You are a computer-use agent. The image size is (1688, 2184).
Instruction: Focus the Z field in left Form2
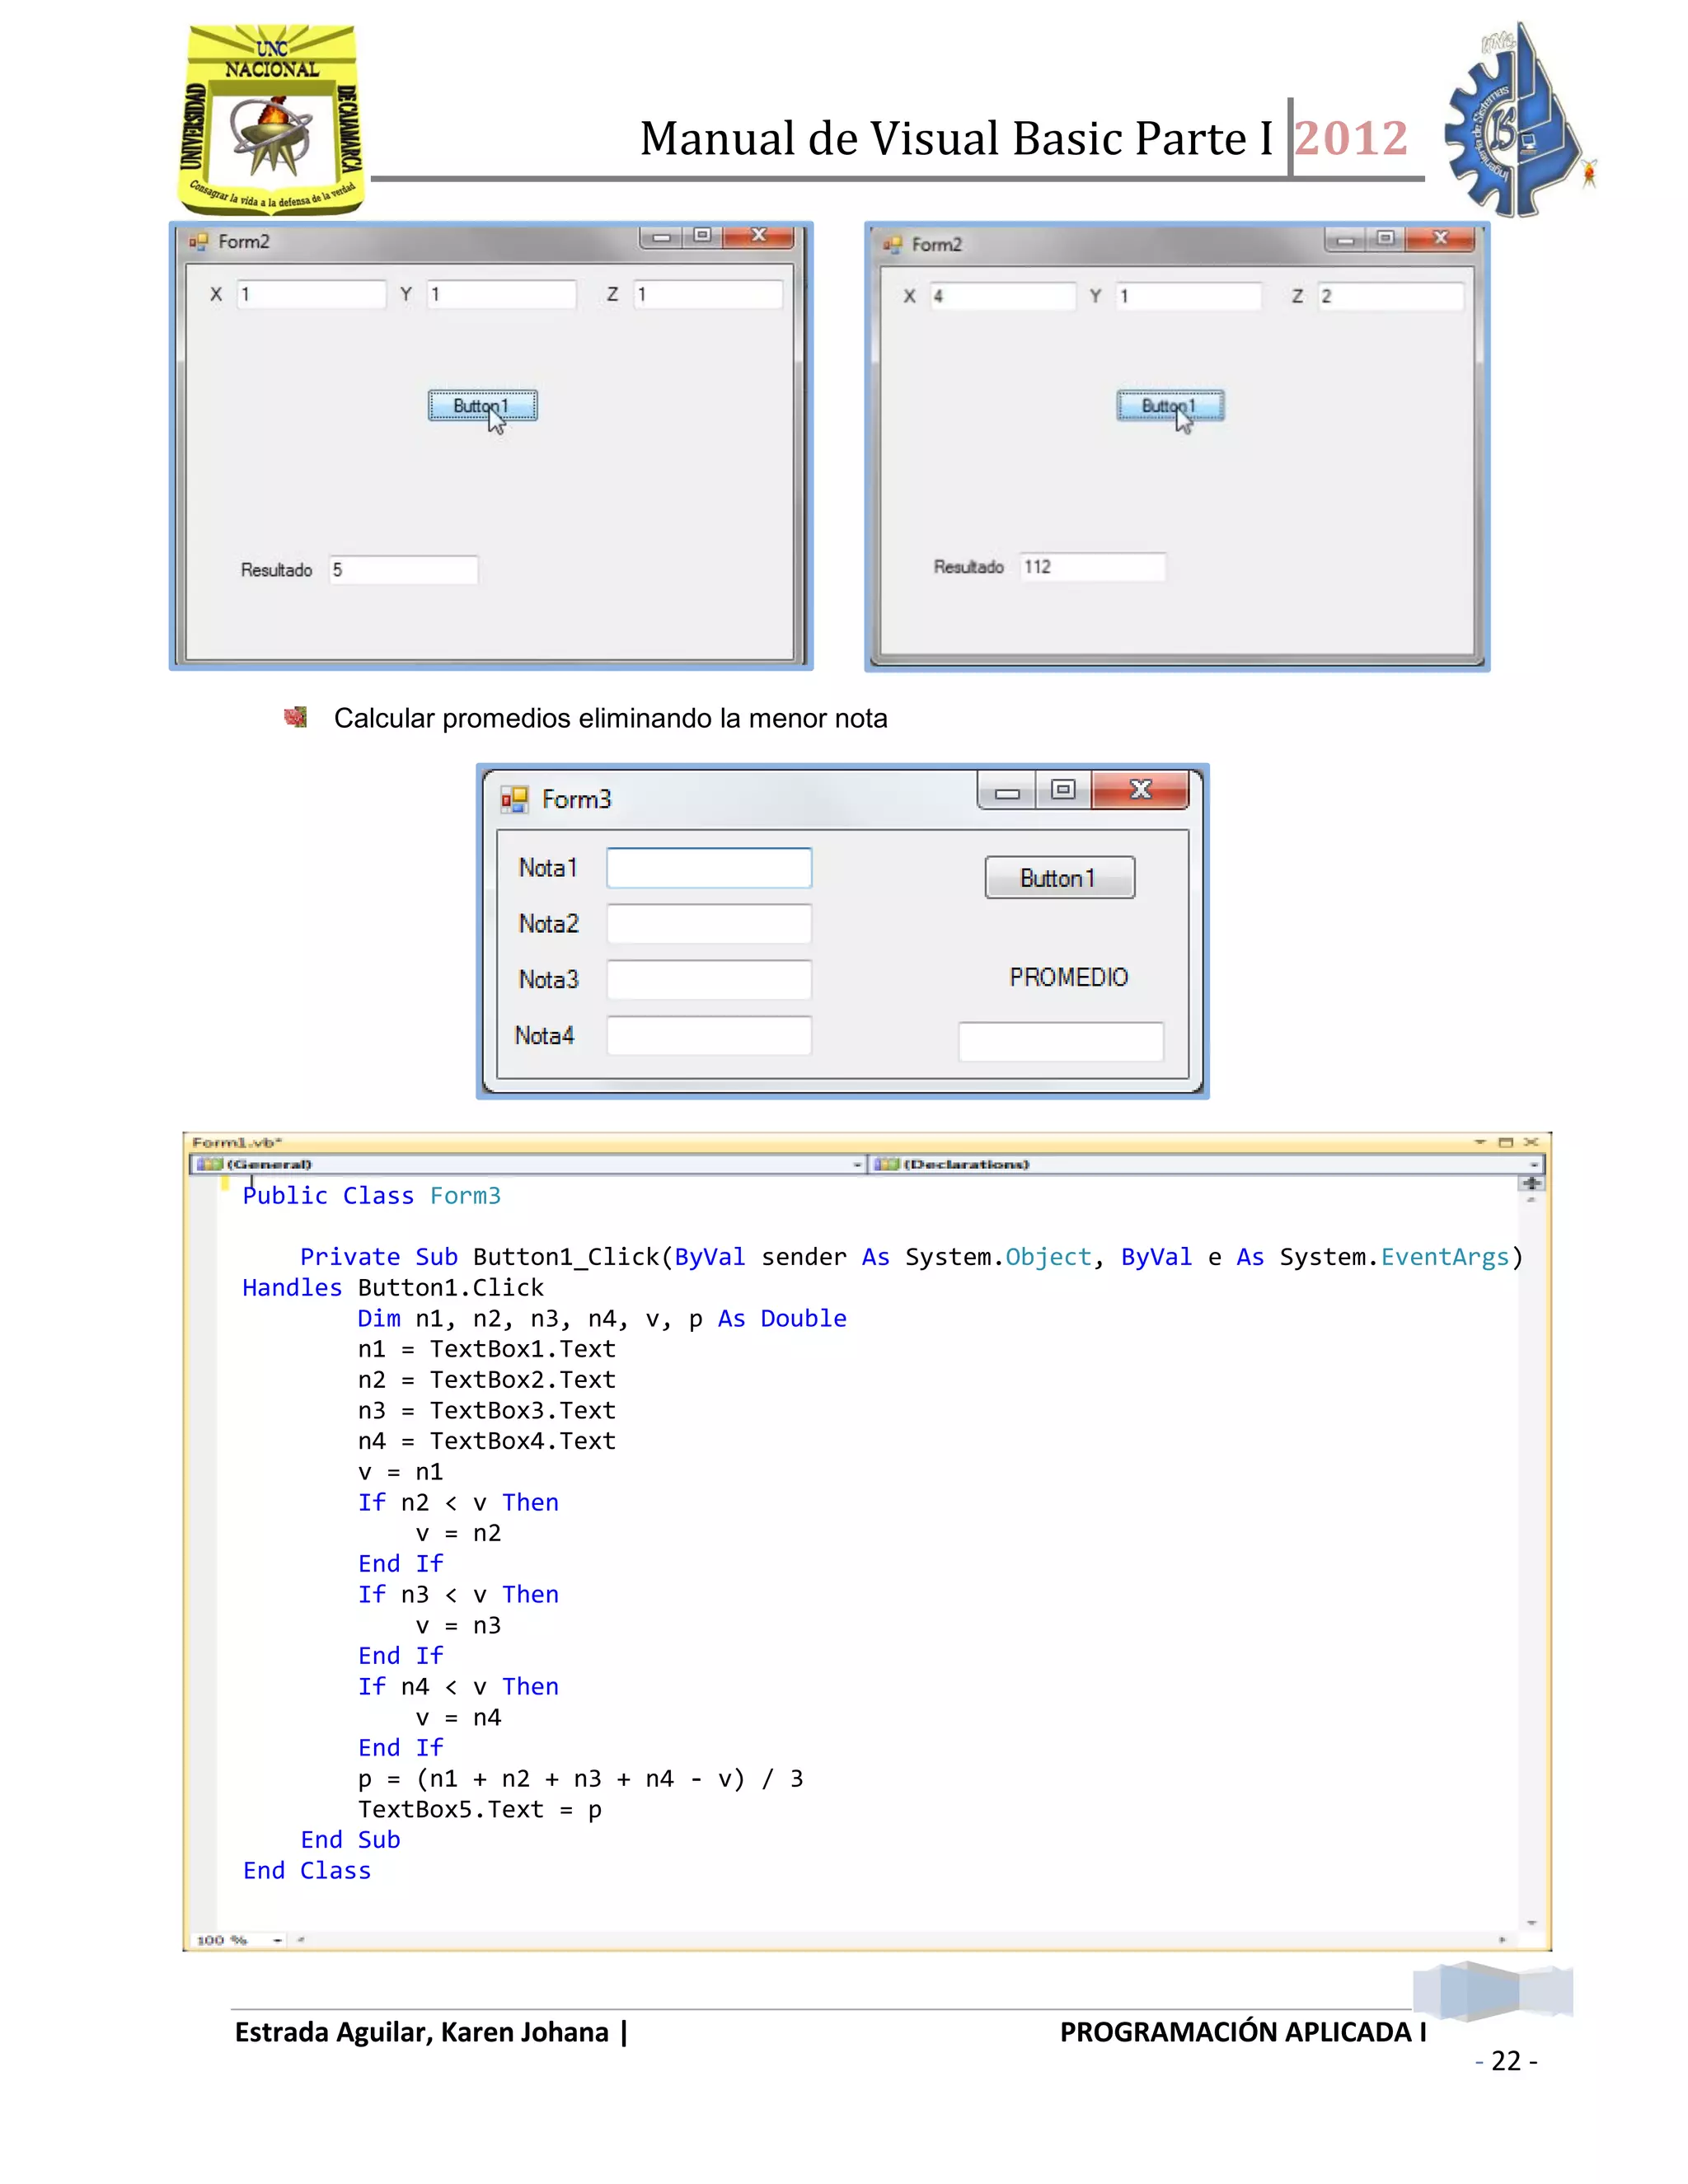[708, 295]
